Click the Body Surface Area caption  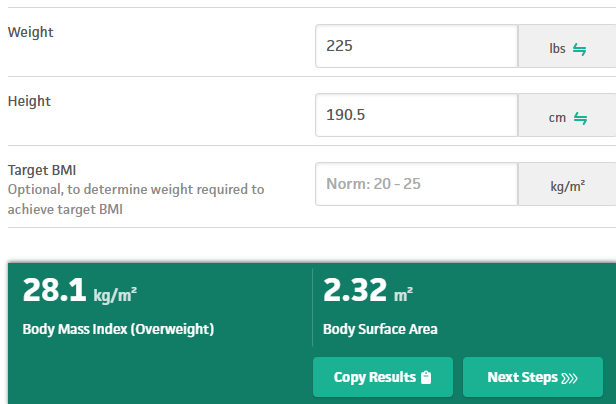tap(380, 328)
